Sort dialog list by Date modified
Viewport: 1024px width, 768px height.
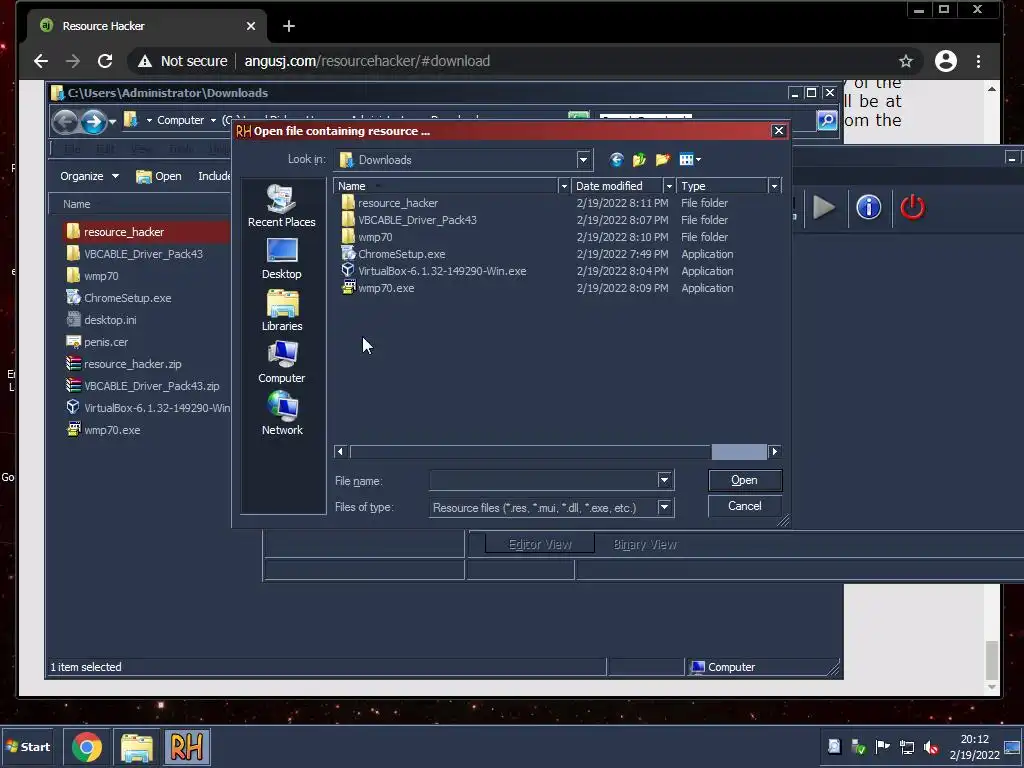pos(616,186)
